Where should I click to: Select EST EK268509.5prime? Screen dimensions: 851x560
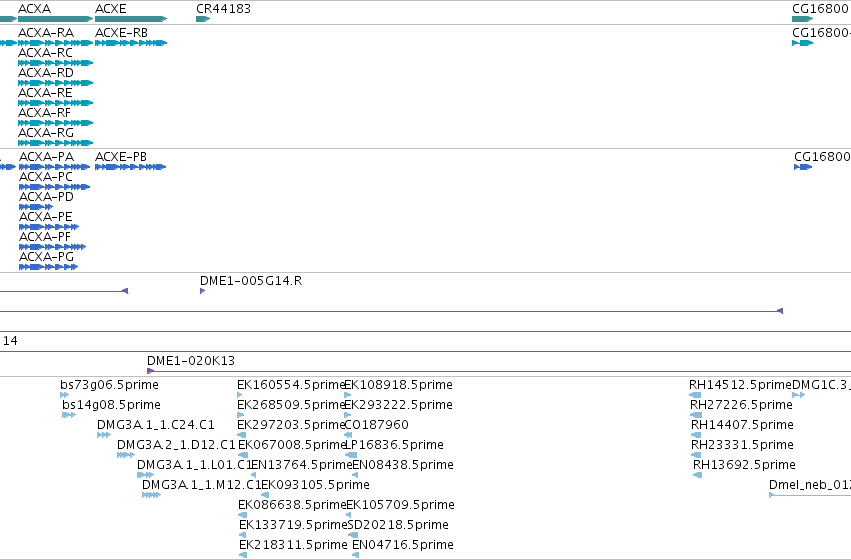point(240,415)
